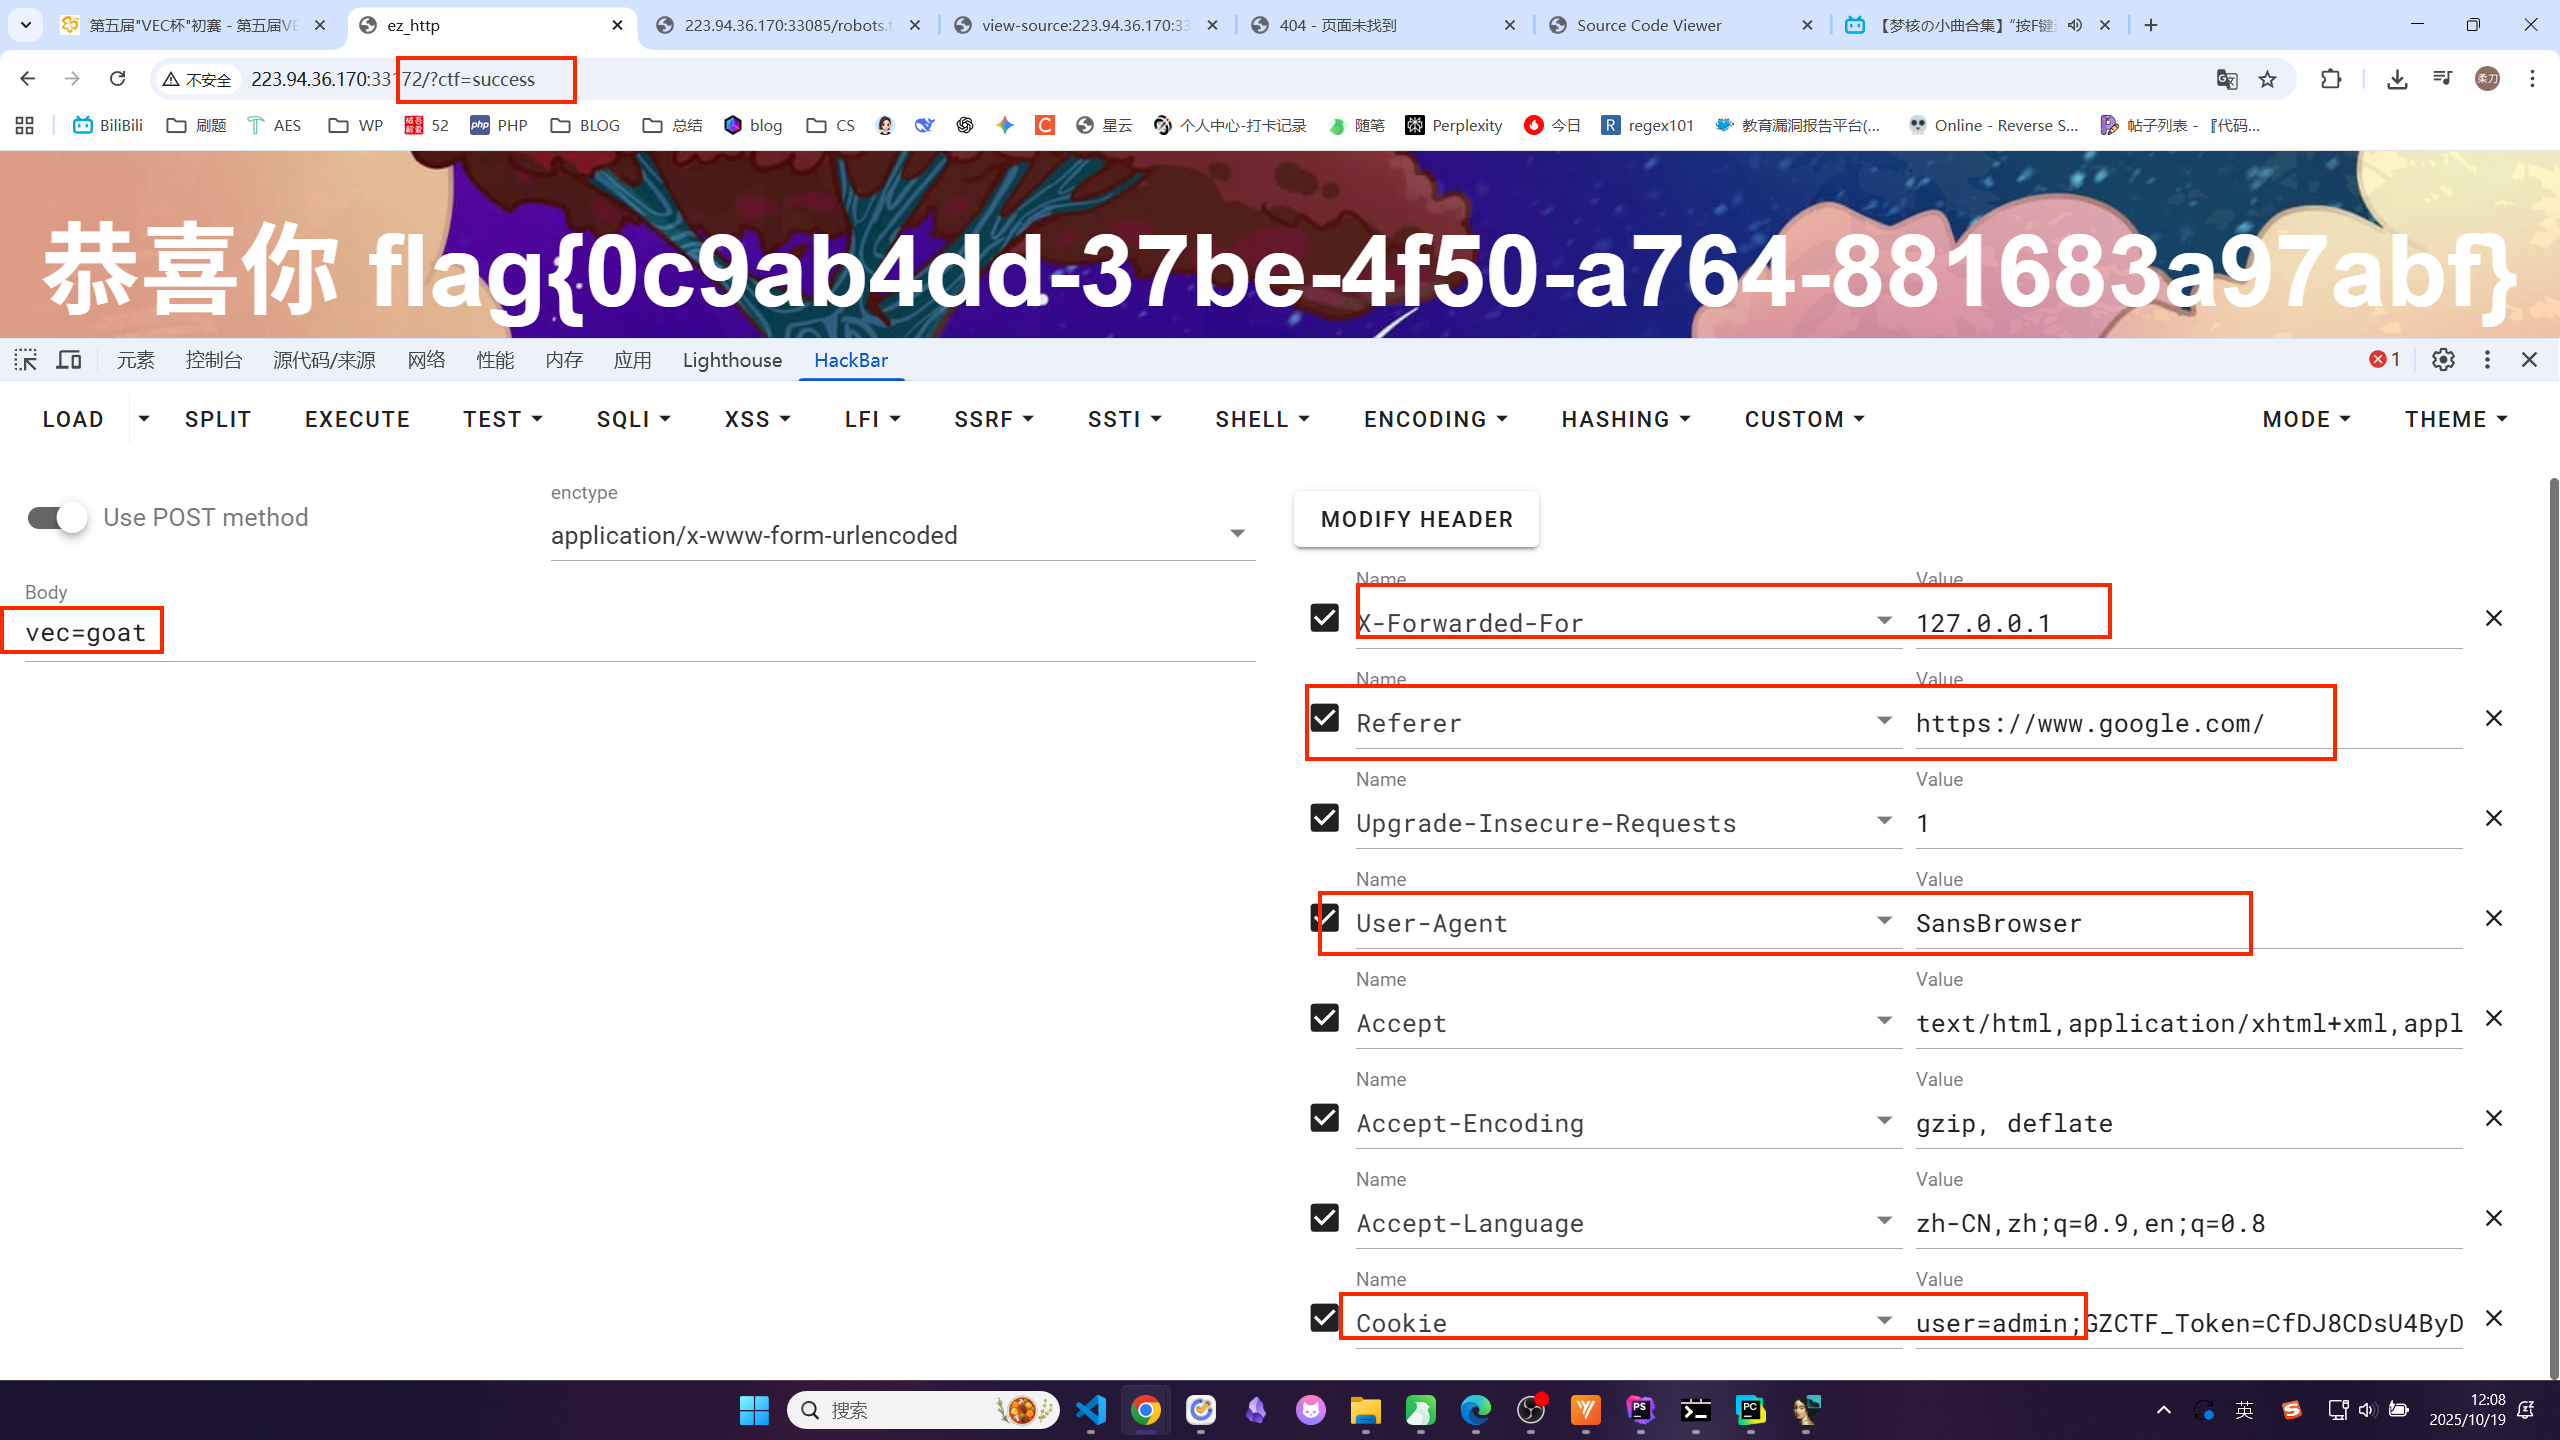The height and width of the screenshot is (1440, 2560).
Task: Click the page reload icon
Action: click(117, 79)
